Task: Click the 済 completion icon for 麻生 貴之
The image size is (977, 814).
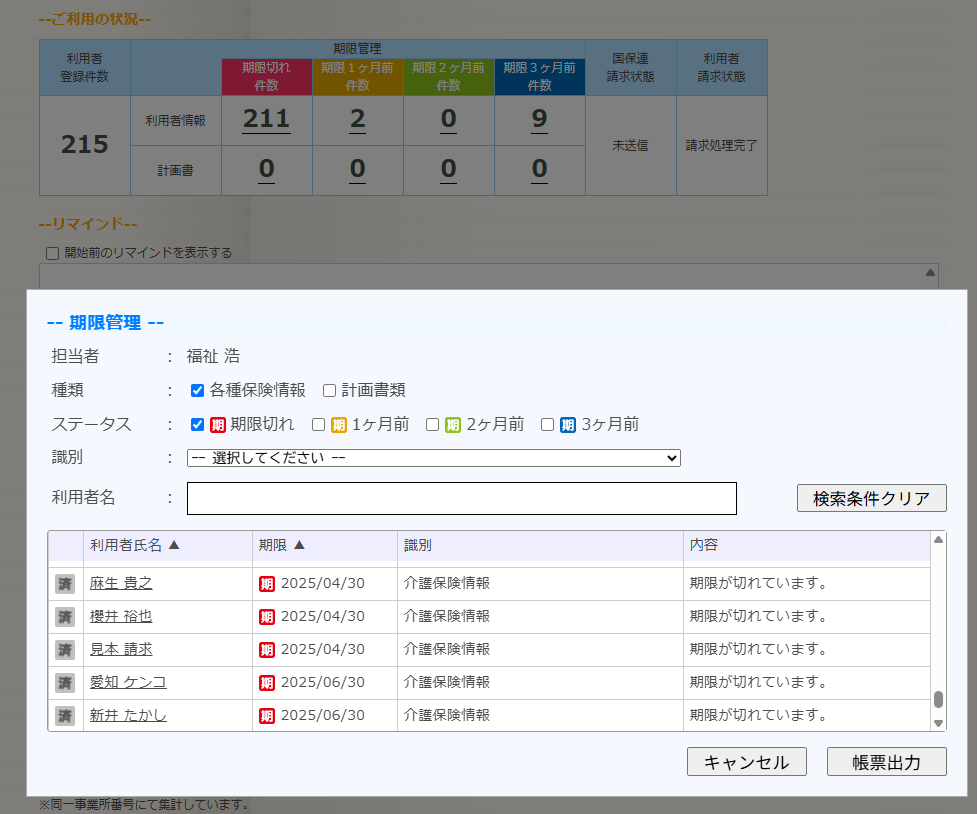Action: 64,583
